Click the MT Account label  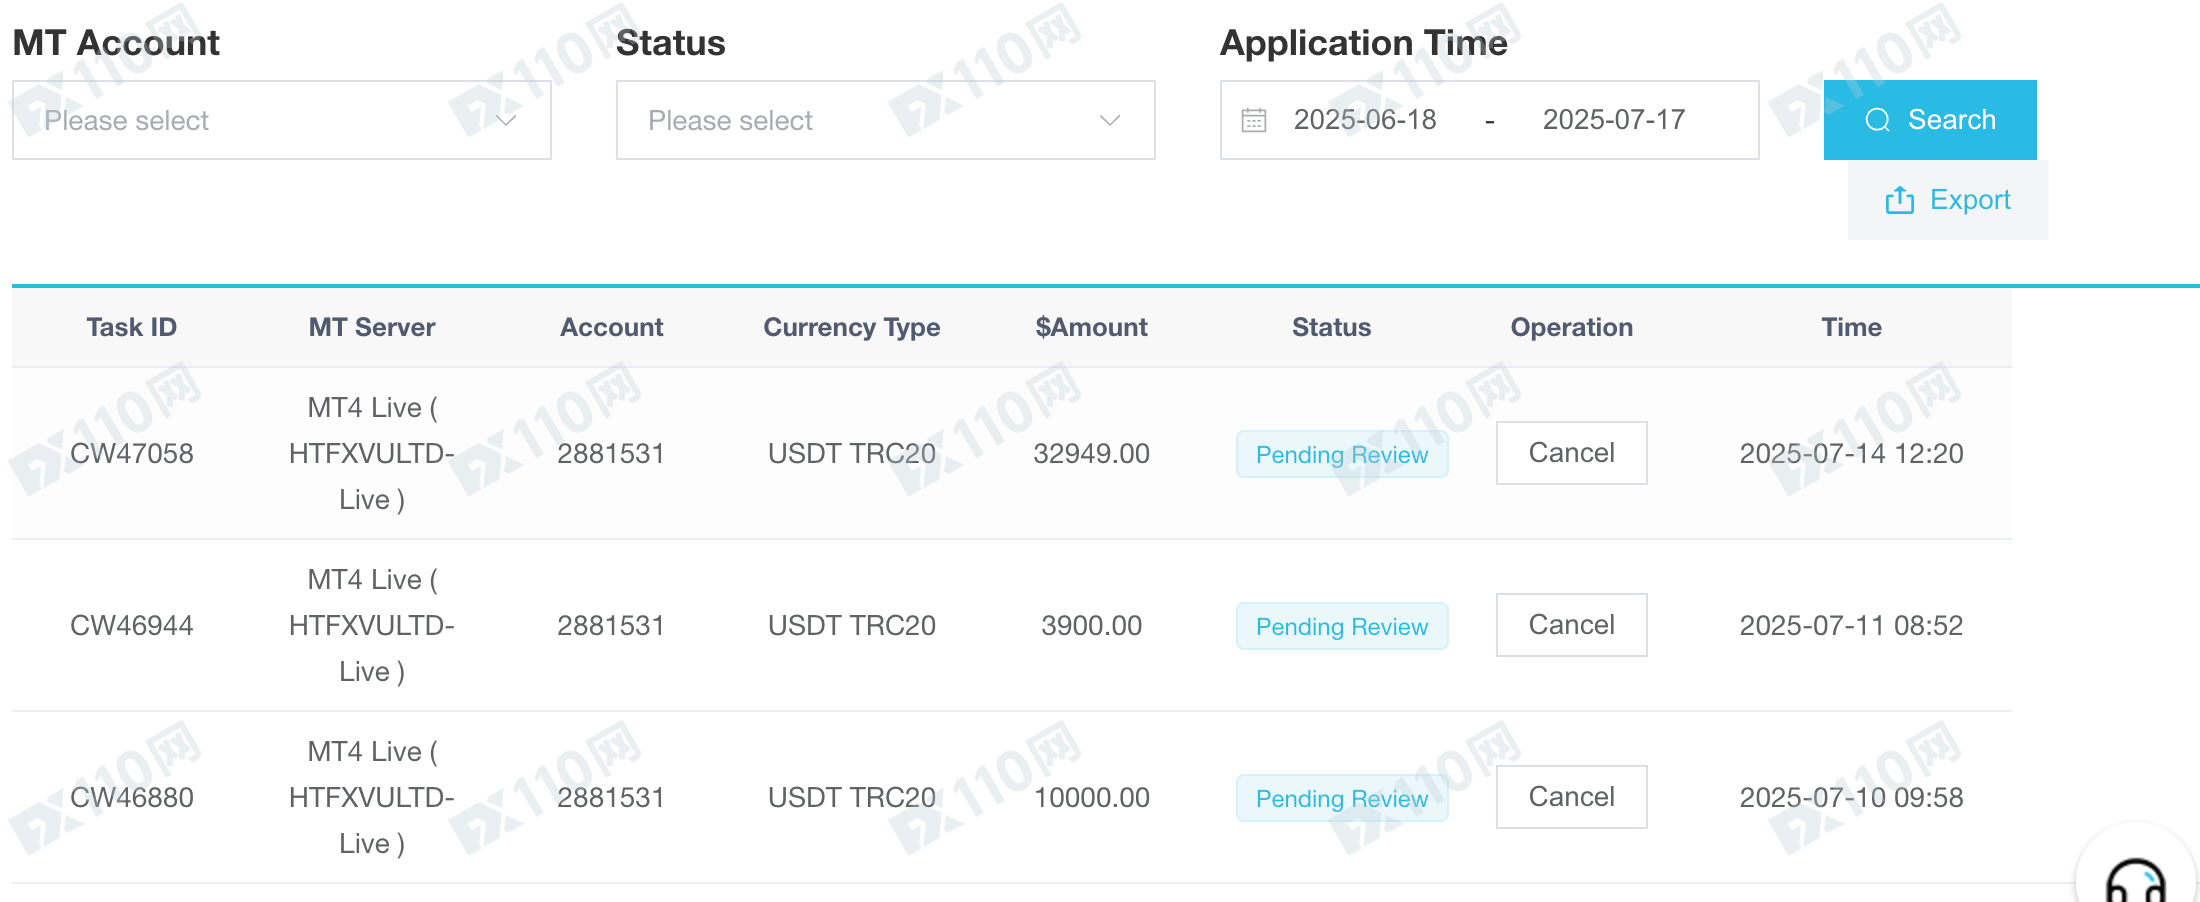pyautogui.click(x=116, y=43)
